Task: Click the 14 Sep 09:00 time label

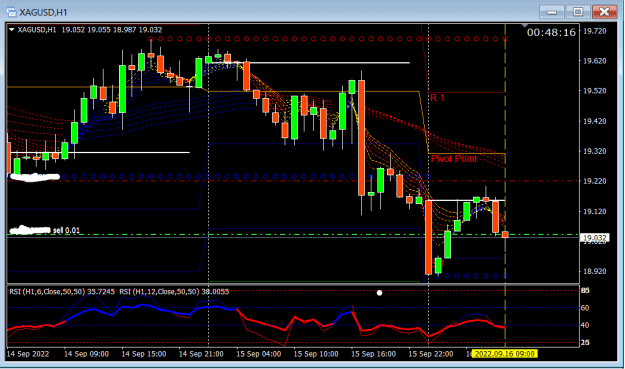Action: pos(86,354)
